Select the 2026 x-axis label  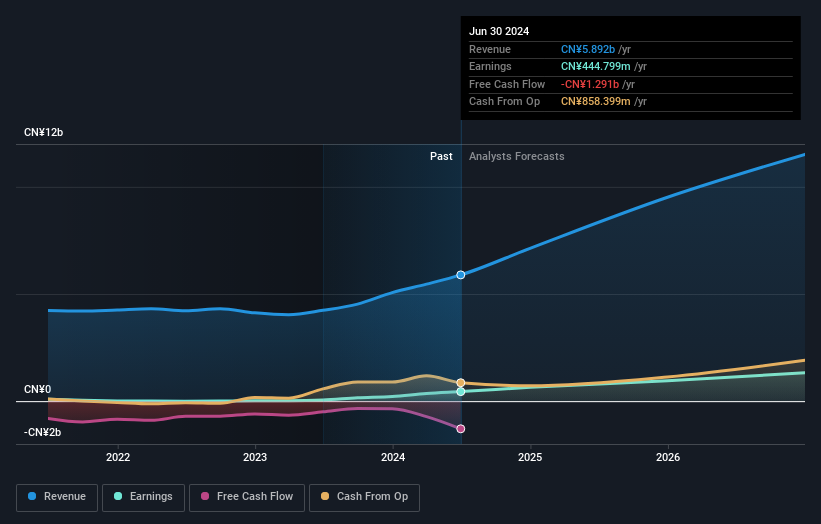pyautogui.click(x=668, y=457)
